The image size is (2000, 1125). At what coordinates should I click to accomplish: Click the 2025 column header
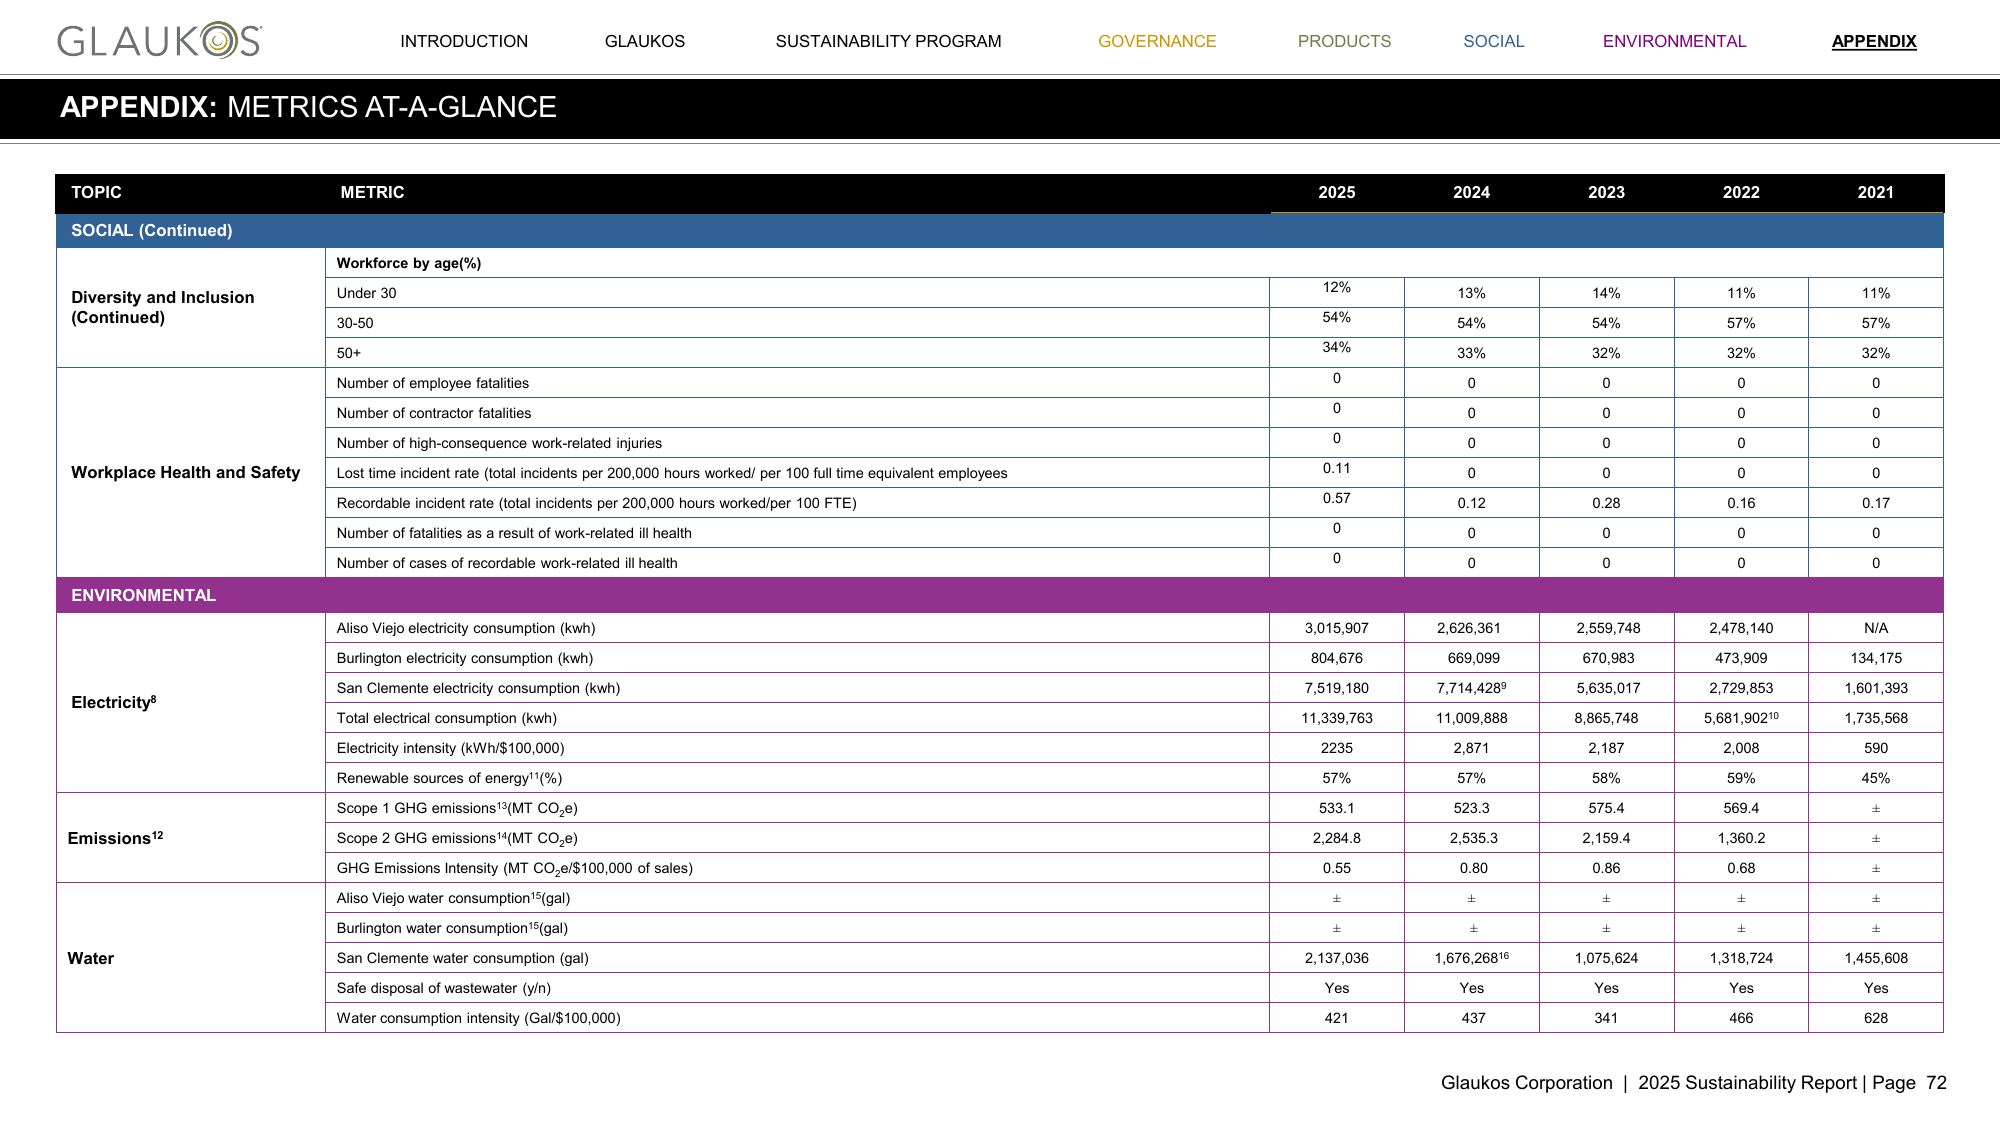[1337, 192]
